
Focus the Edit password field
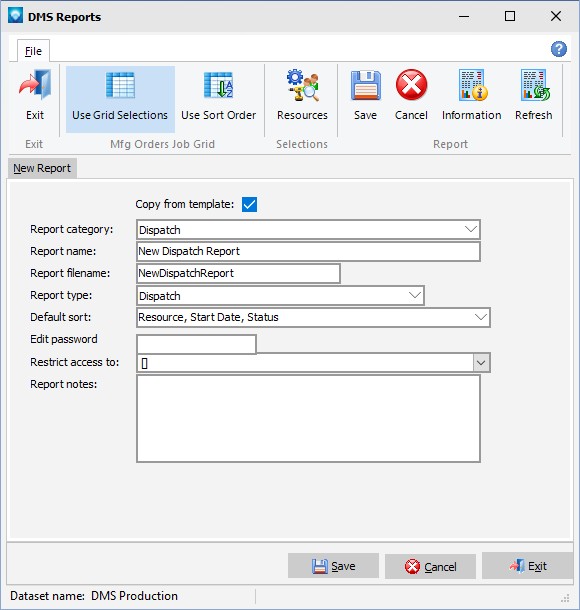click(196, 344)
